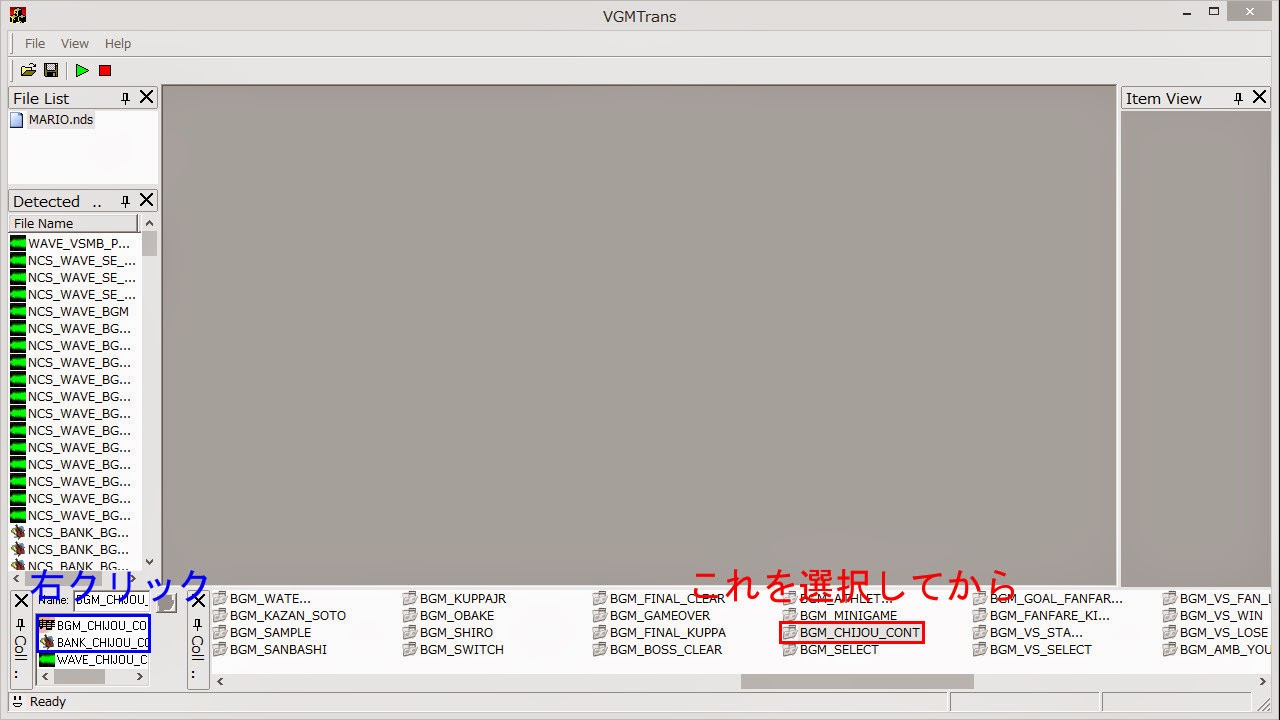Click the MARIO.nds file icon
This screenshot has width=1280, height=720.
(17, 120)
